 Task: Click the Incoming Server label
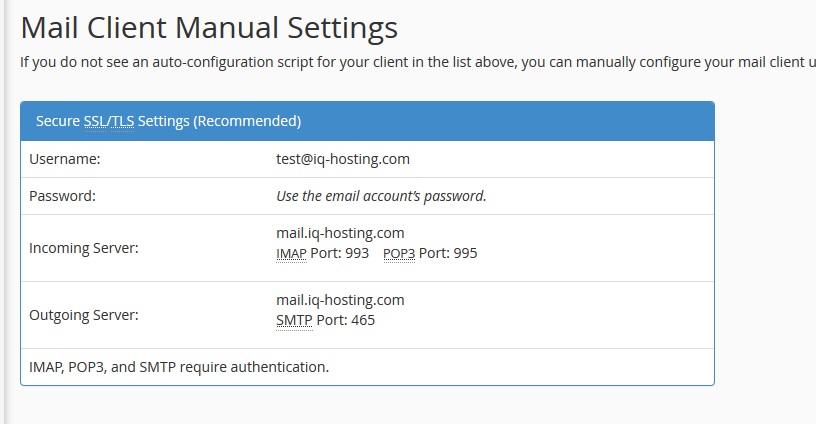tap(84, 248)
